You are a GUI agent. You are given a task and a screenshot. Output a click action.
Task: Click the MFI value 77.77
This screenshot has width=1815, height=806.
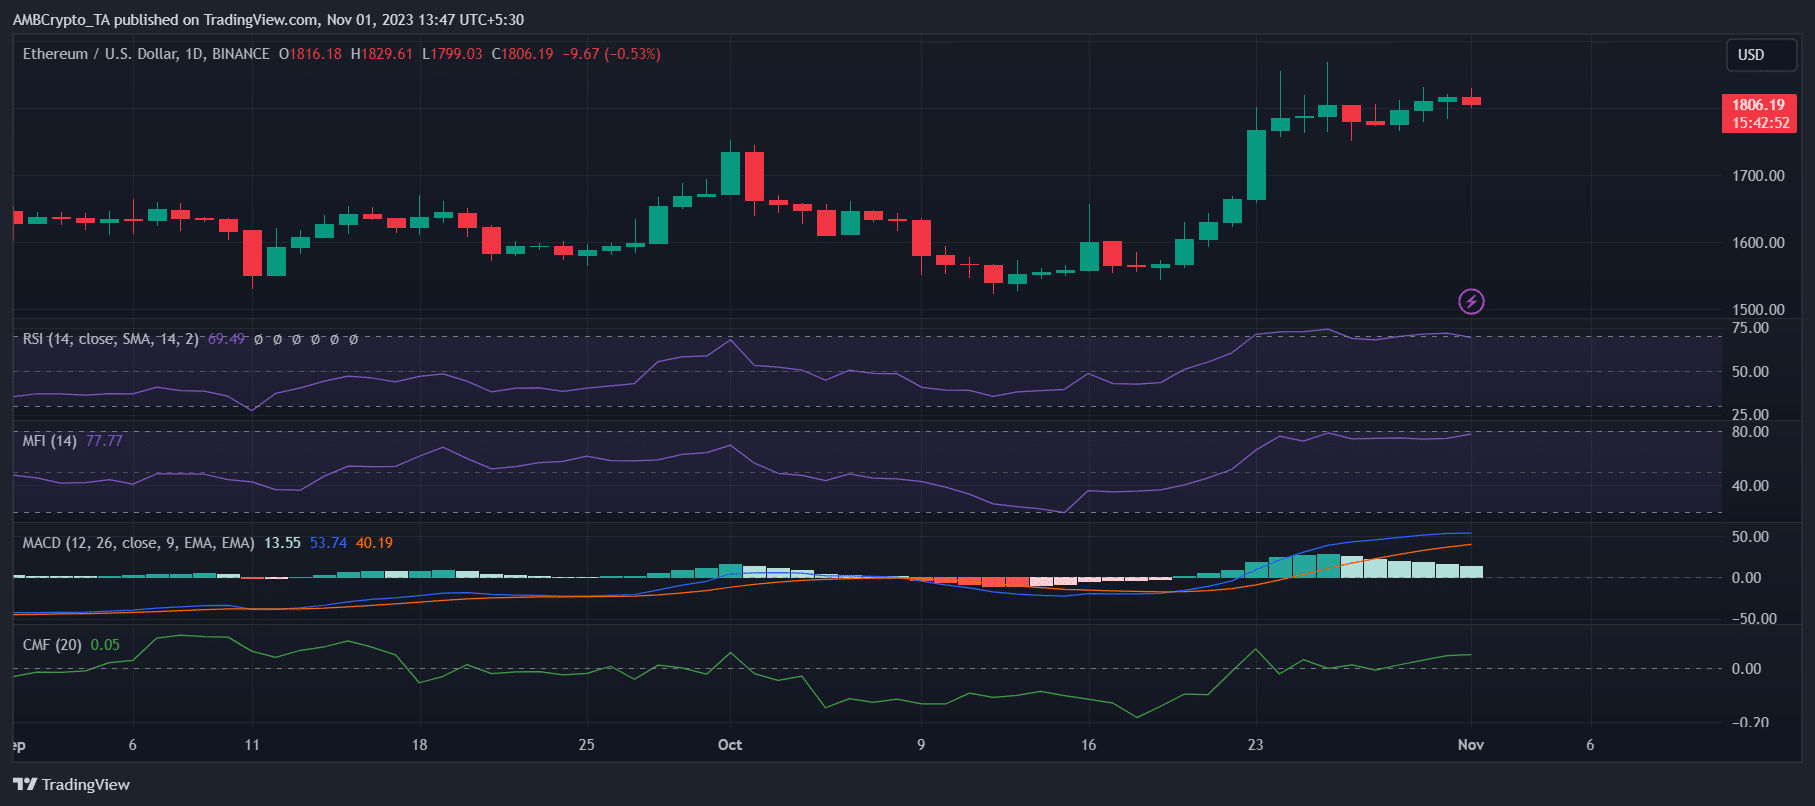(104, 441)
